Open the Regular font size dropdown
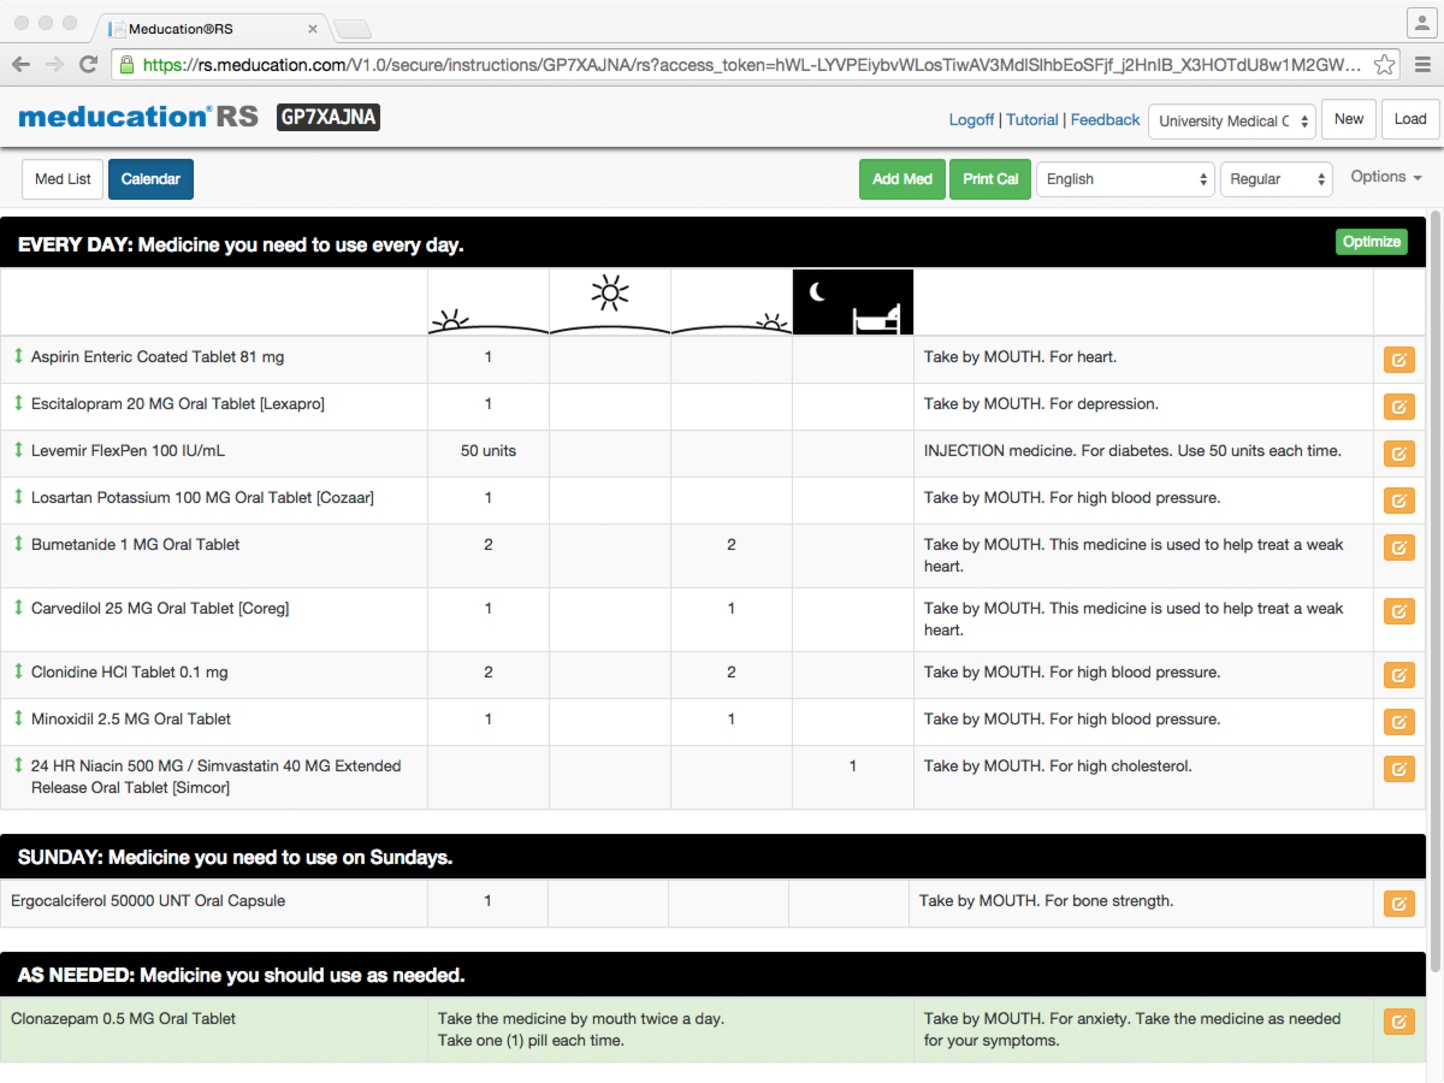The image size is (1444, 1083). click(x=1276, y=180)
